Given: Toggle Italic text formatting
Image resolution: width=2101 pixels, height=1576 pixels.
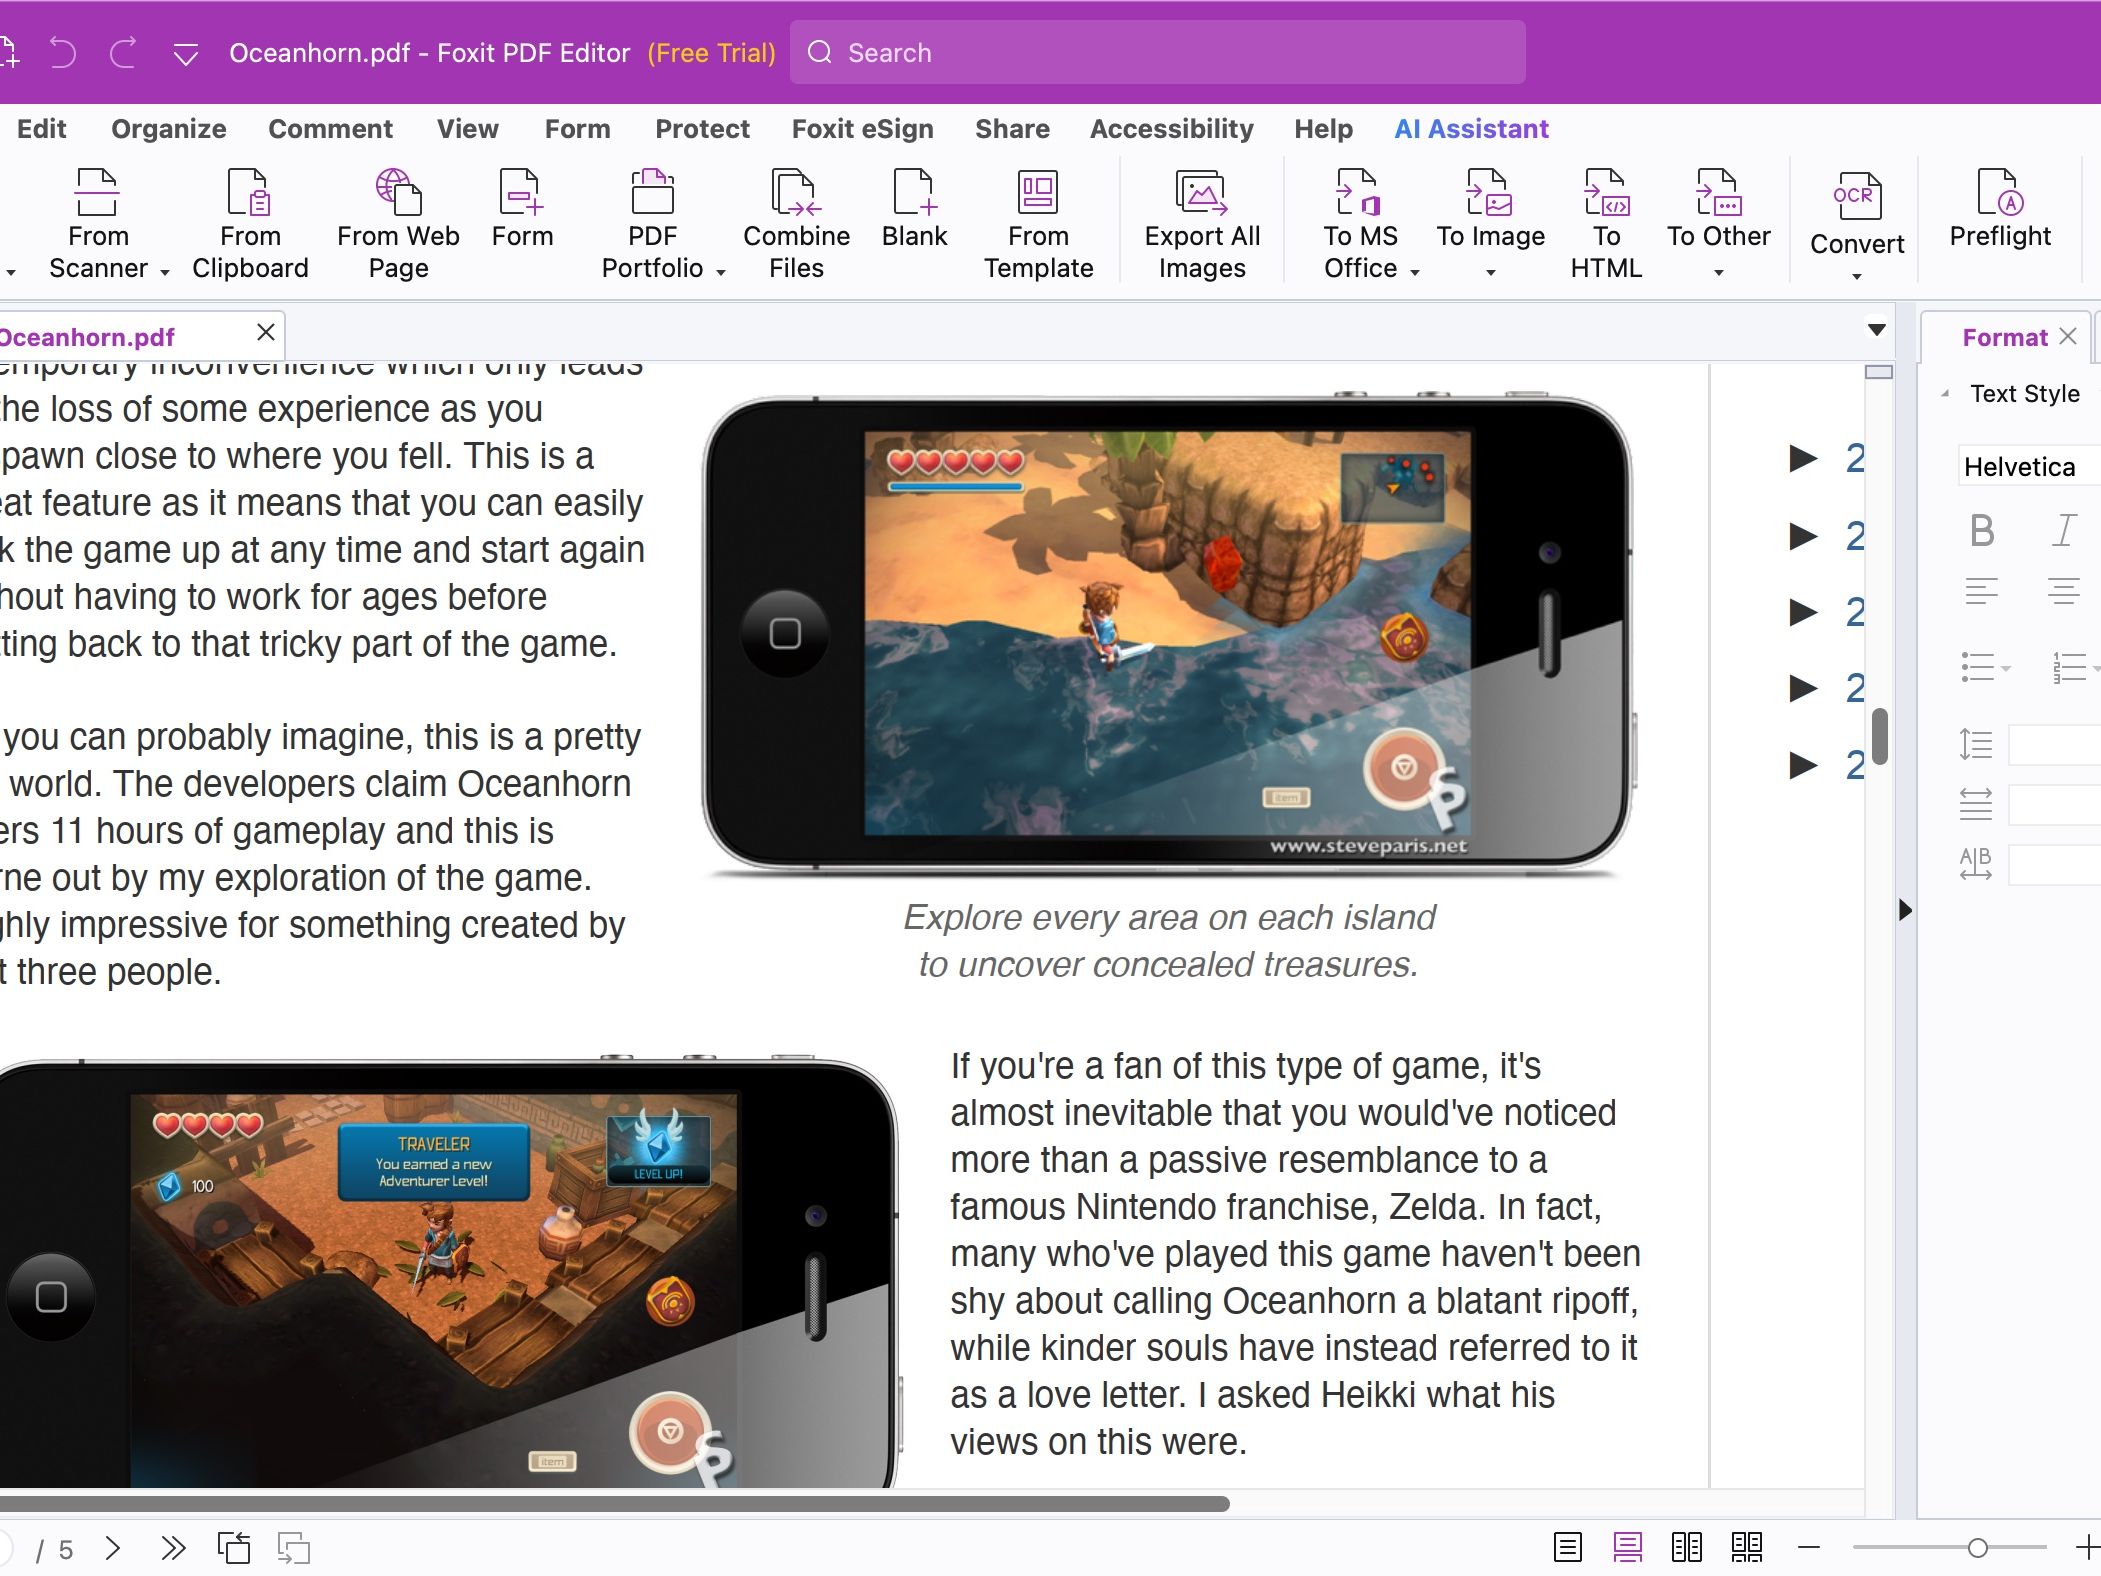Looking at the screenshot, I should click(2063, 531).
